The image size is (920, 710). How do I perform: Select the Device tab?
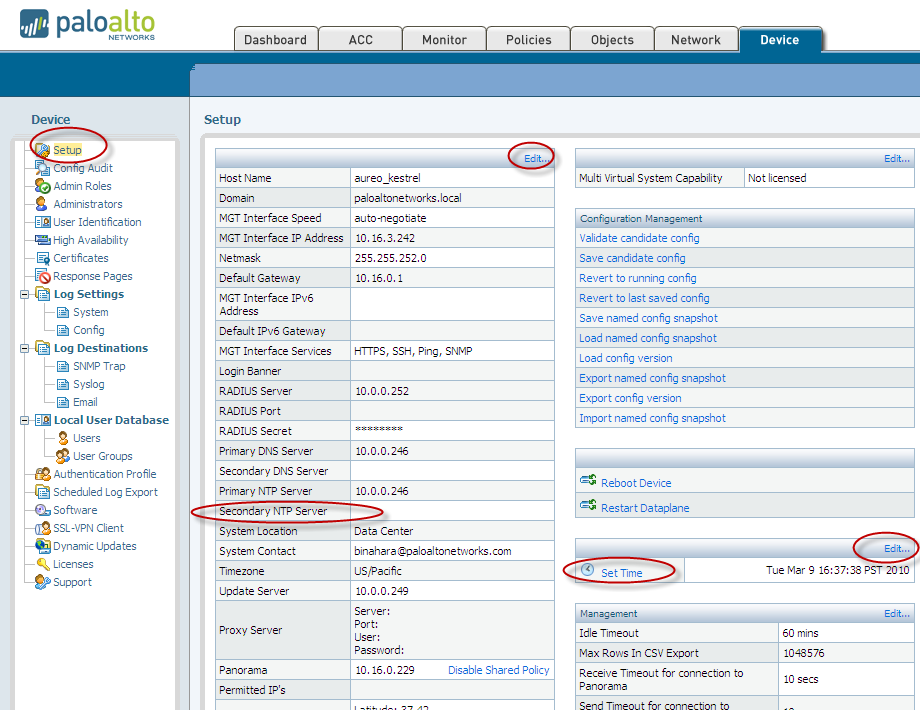(x=780, y=39)
